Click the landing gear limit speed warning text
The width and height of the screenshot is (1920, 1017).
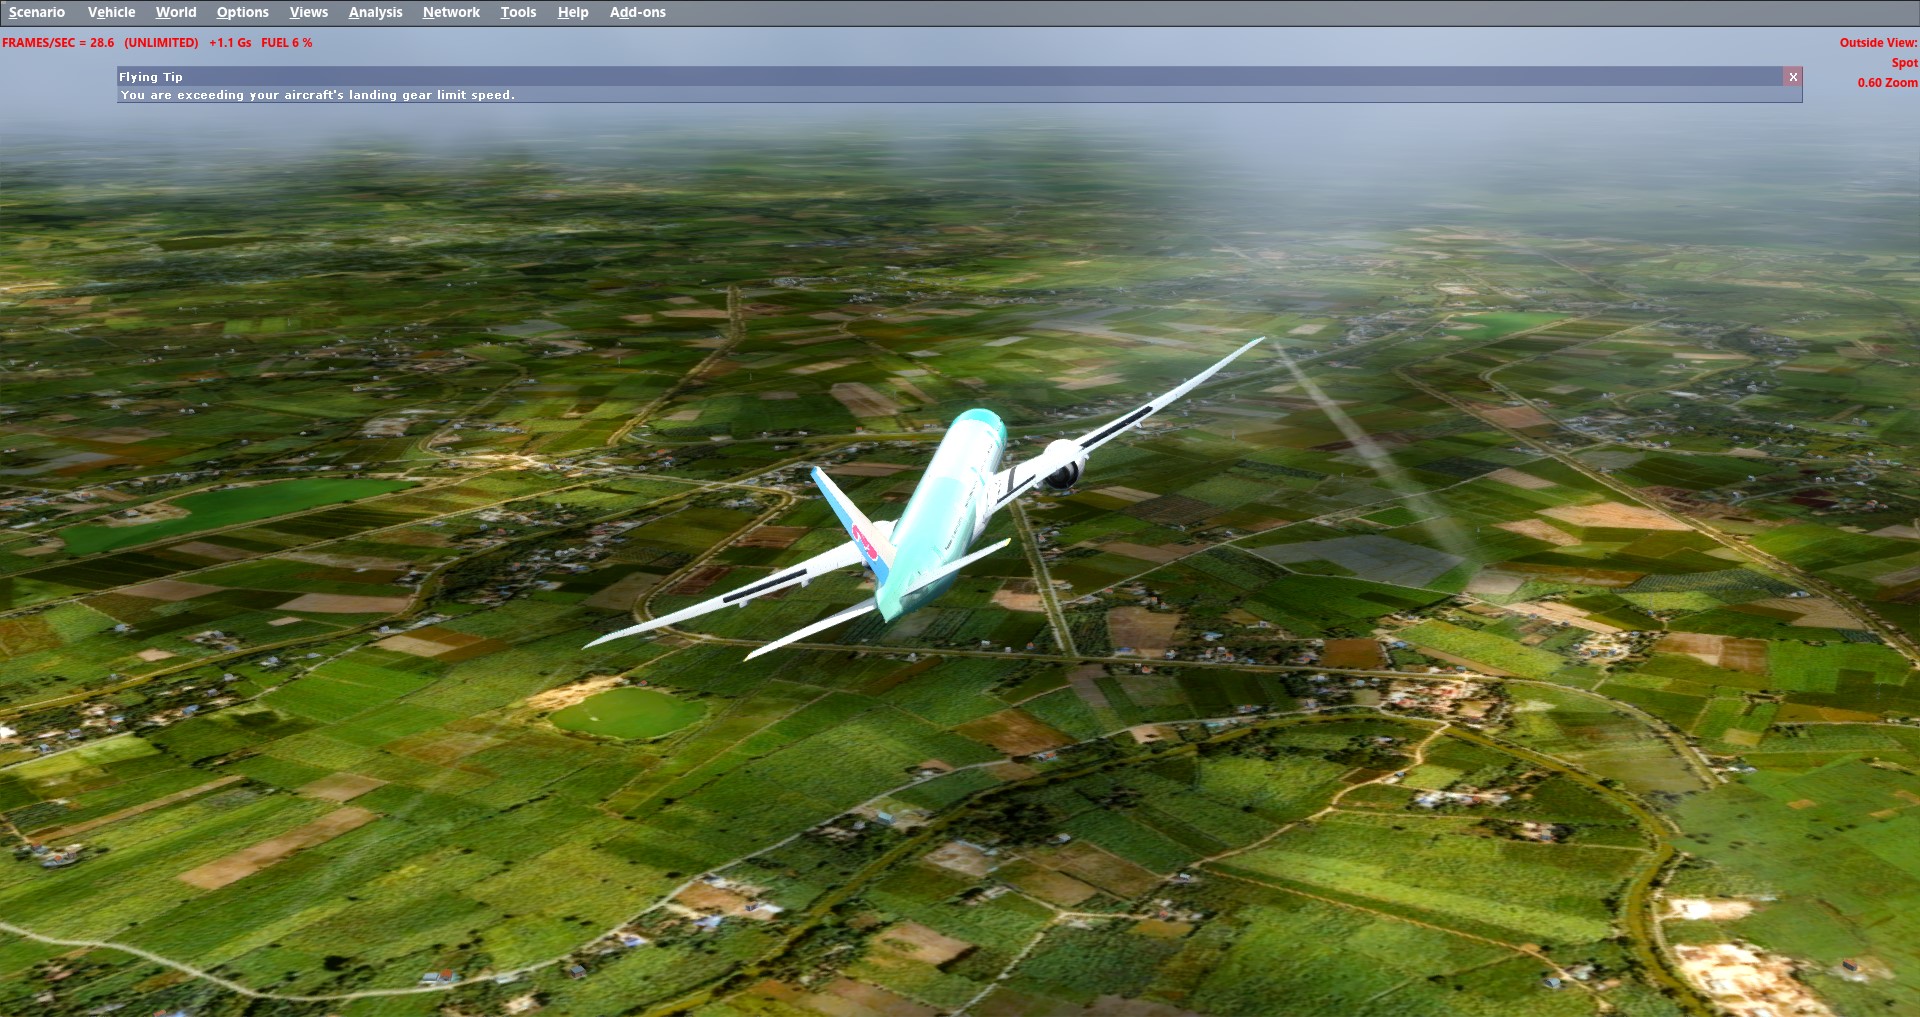(x=318, y=95)
